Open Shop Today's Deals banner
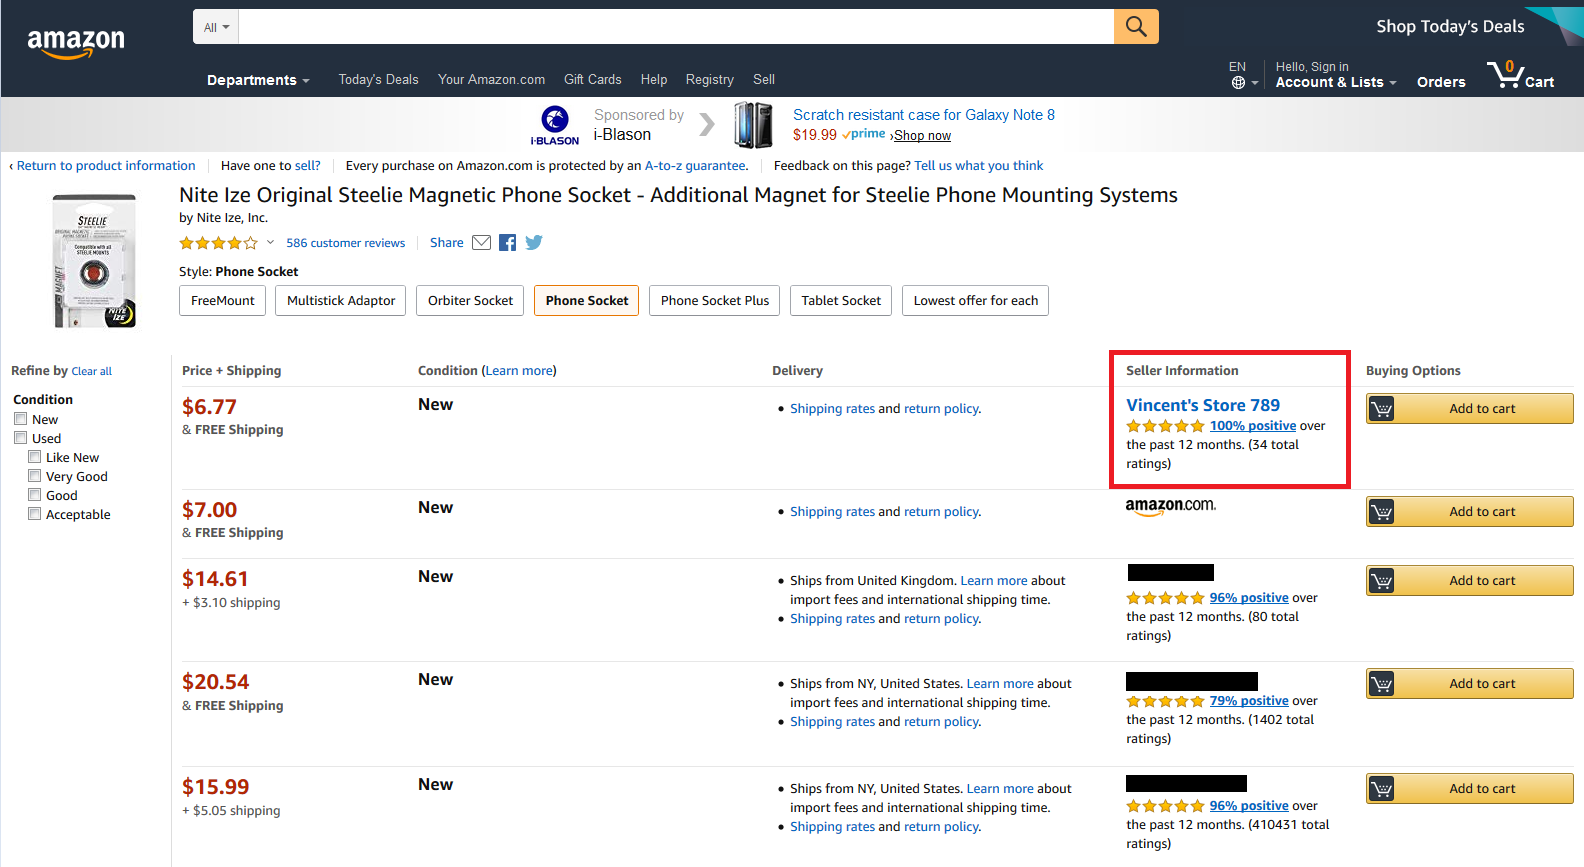Image resolution: width=1584 pixels, height=867 pixels. 1450,27
